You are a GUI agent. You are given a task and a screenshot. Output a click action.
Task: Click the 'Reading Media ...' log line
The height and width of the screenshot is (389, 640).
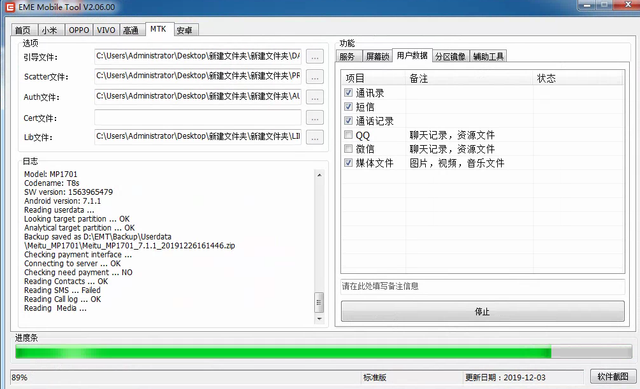pyautogui.click(x=55, y=308)
